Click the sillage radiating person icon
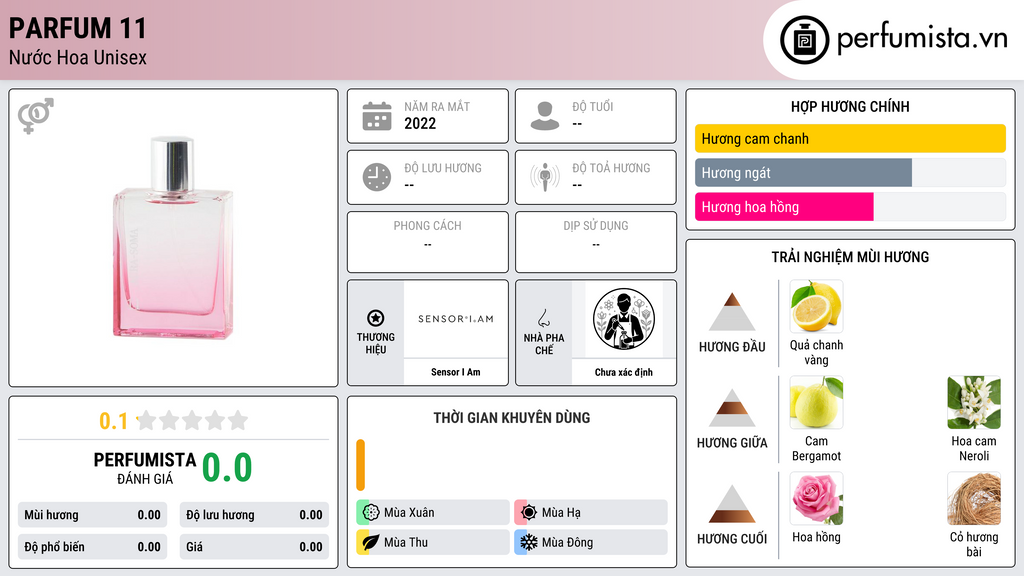The width and height of the screenshot is (1024, 576). coord(545,177)
